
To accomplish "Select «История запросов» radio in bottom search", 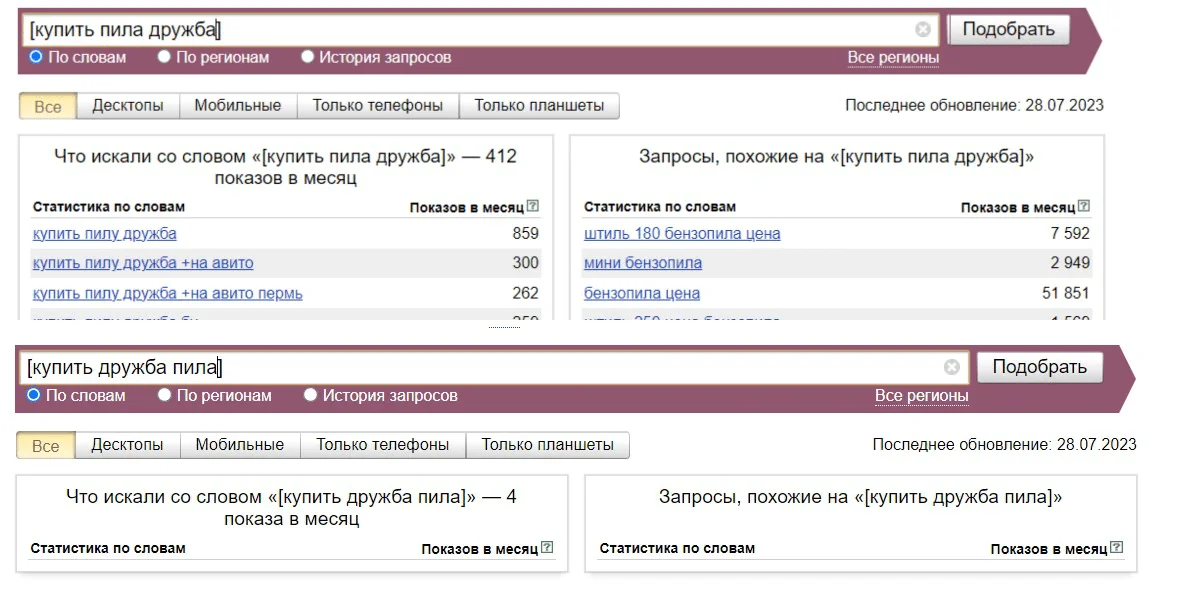I will click(310, 395).
